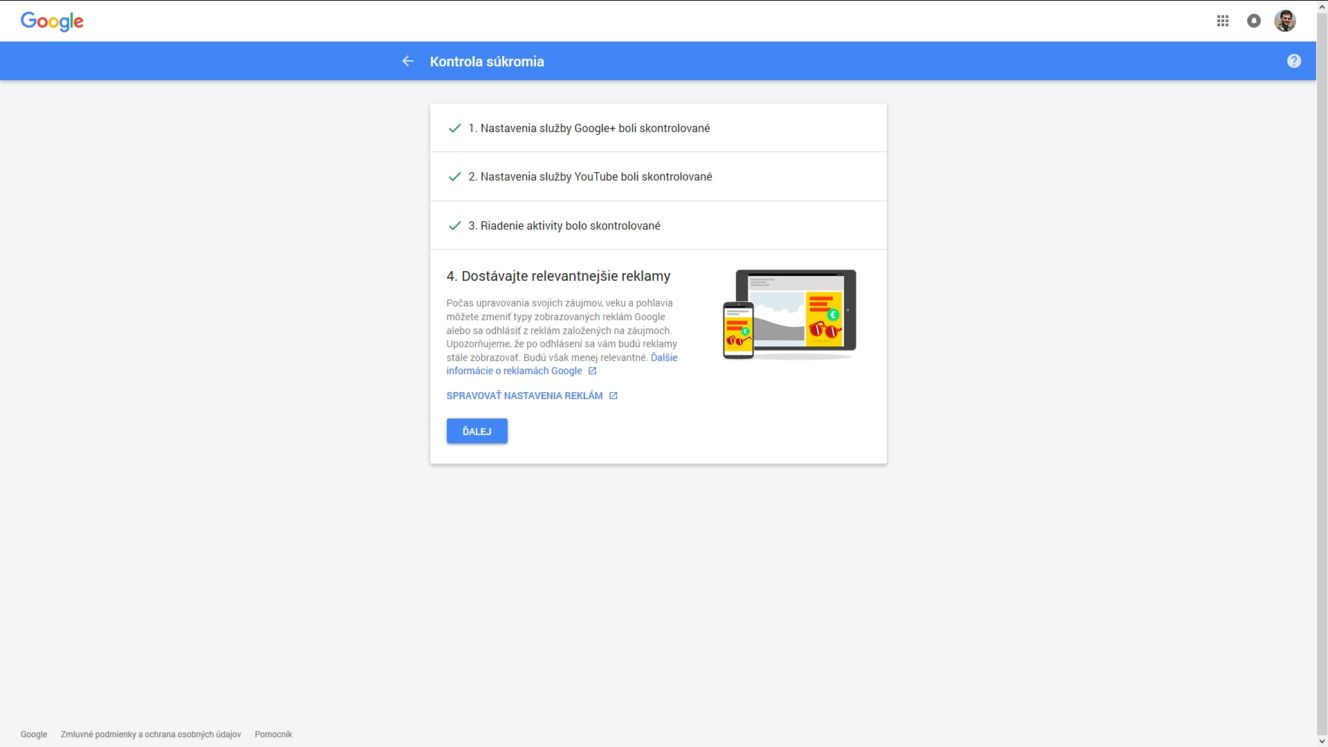Click the Google footer link
1328x747 pixels.
(x=34, y=734)
